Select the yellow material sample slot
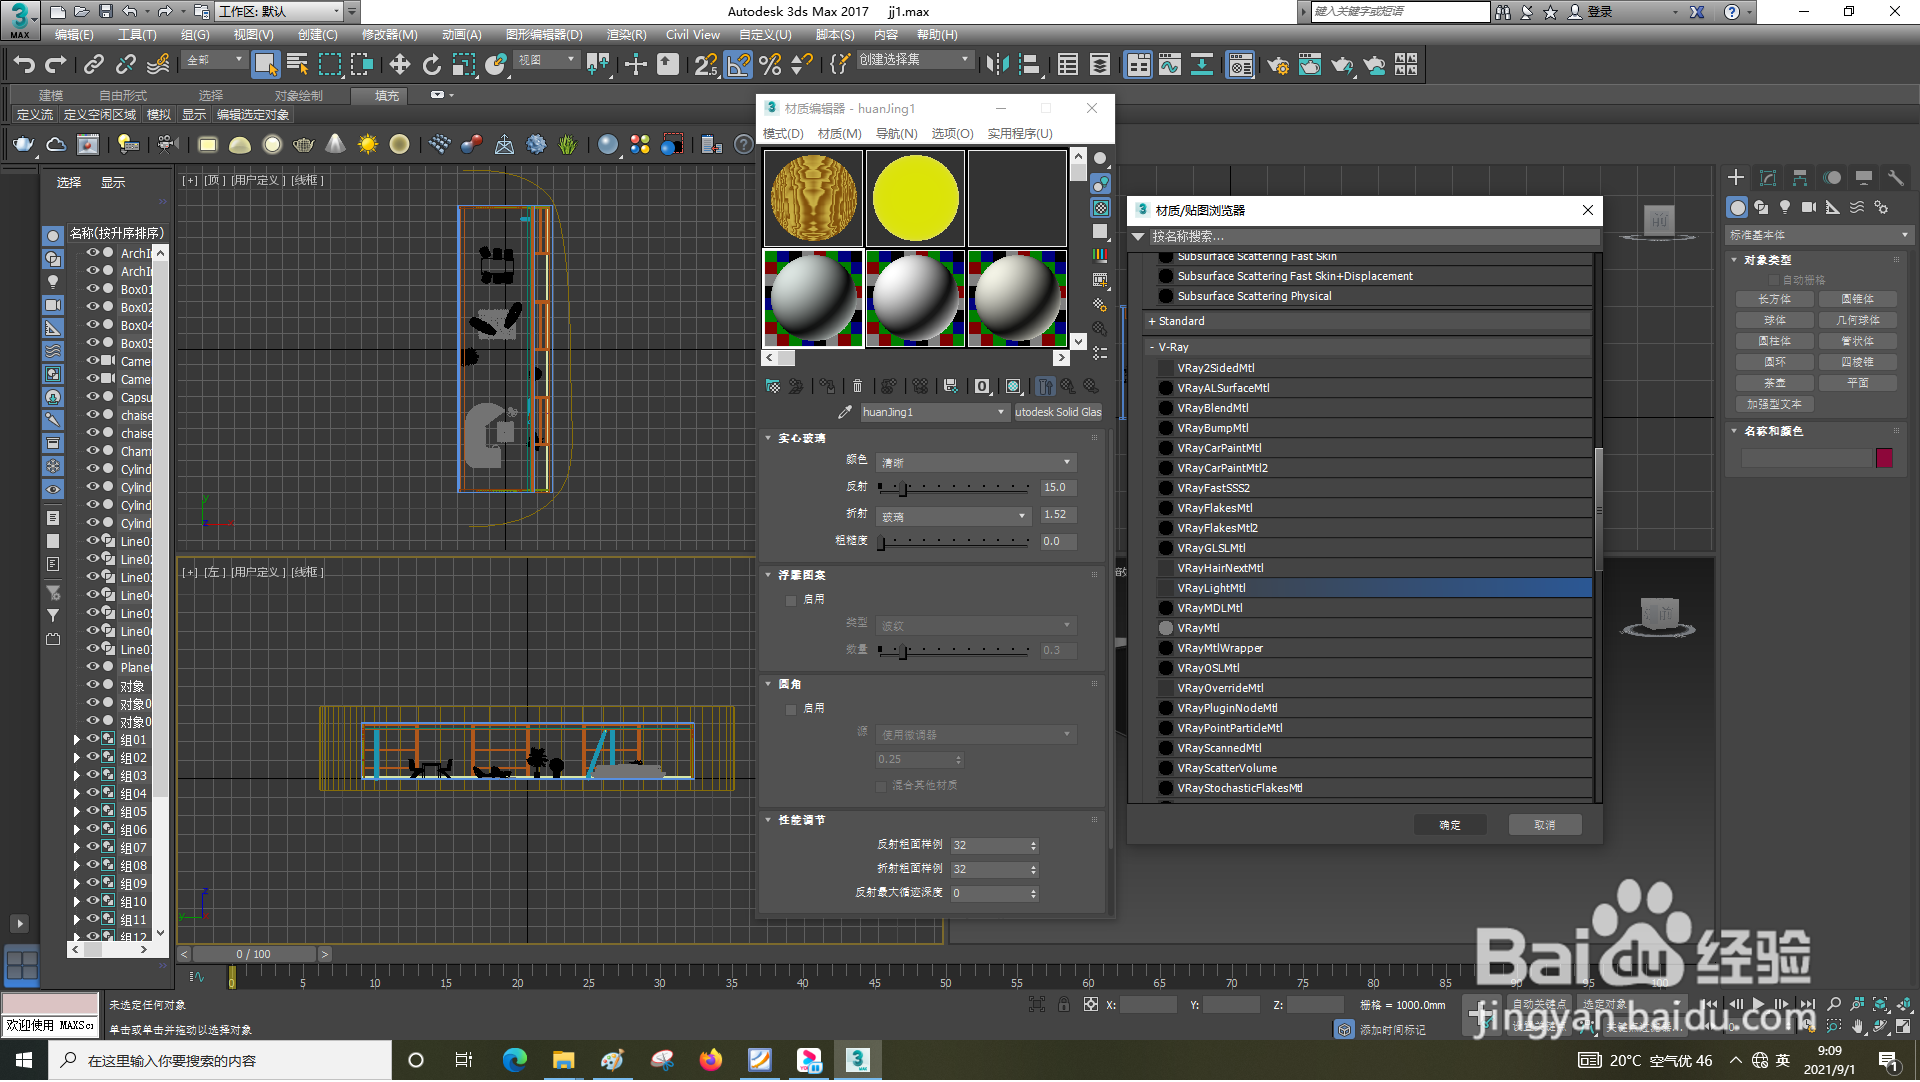The height and width of the screenshot is (1082, 1920). click(915, 198)
